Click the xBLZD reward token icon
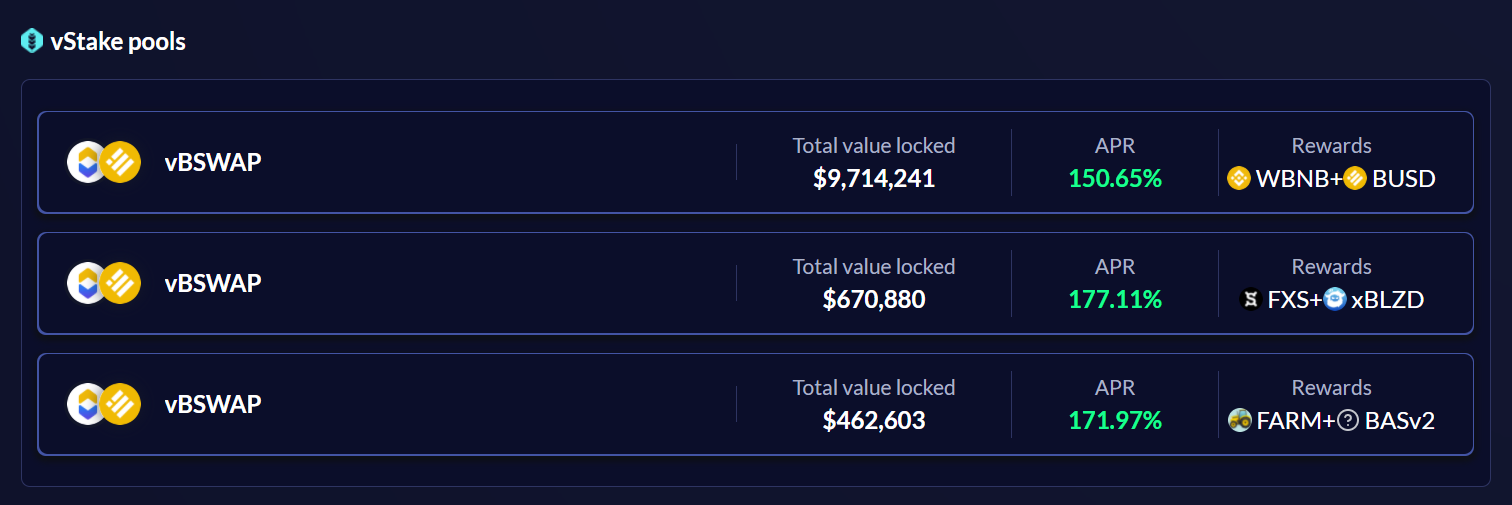 click(x=1335, y=299)
